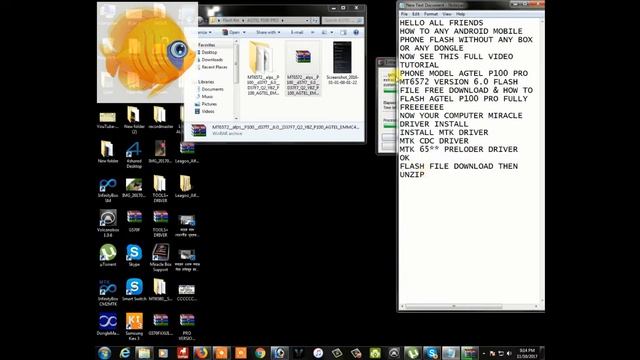Click the taskbar clock
Screen dimensions: 640x360
coord(527,353)
